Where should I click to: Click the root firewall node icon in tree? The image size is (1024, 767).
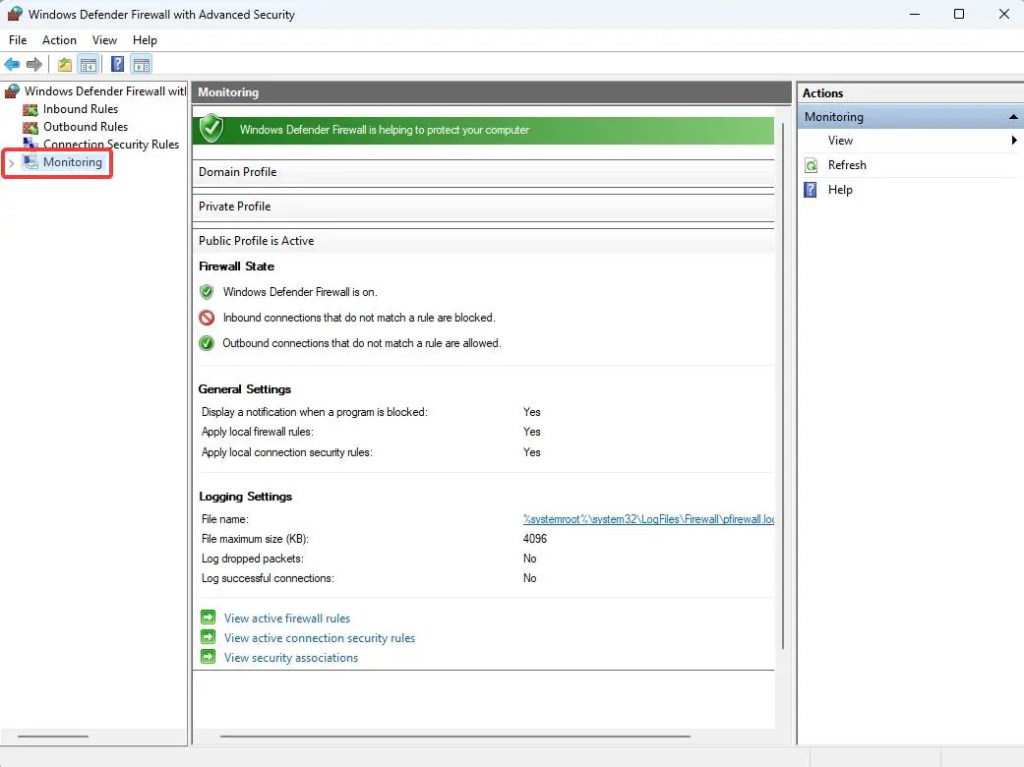(x=12, y=91)
